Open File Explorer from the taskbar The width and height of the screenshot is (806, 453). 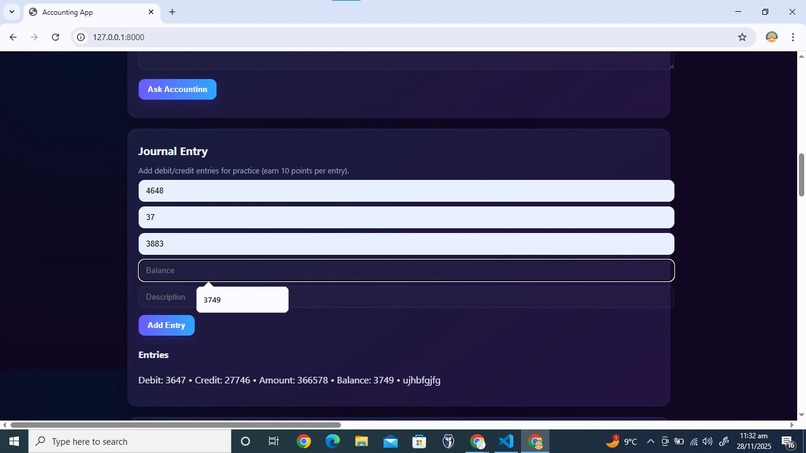[361, 441]
